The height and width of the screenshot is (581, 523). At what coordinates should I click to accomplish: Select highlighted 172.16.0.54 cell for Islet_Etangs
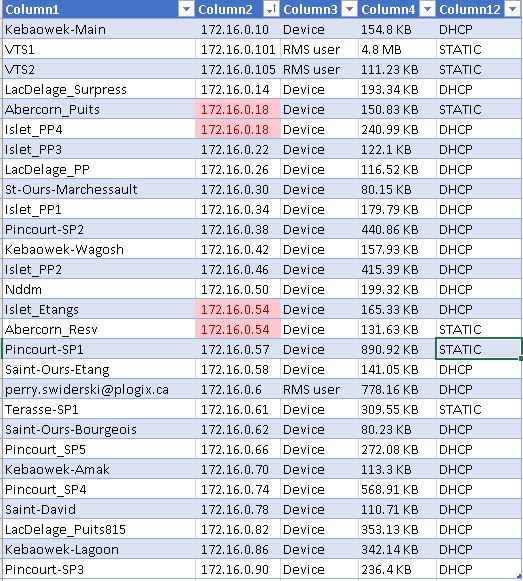tap(238, 309)
